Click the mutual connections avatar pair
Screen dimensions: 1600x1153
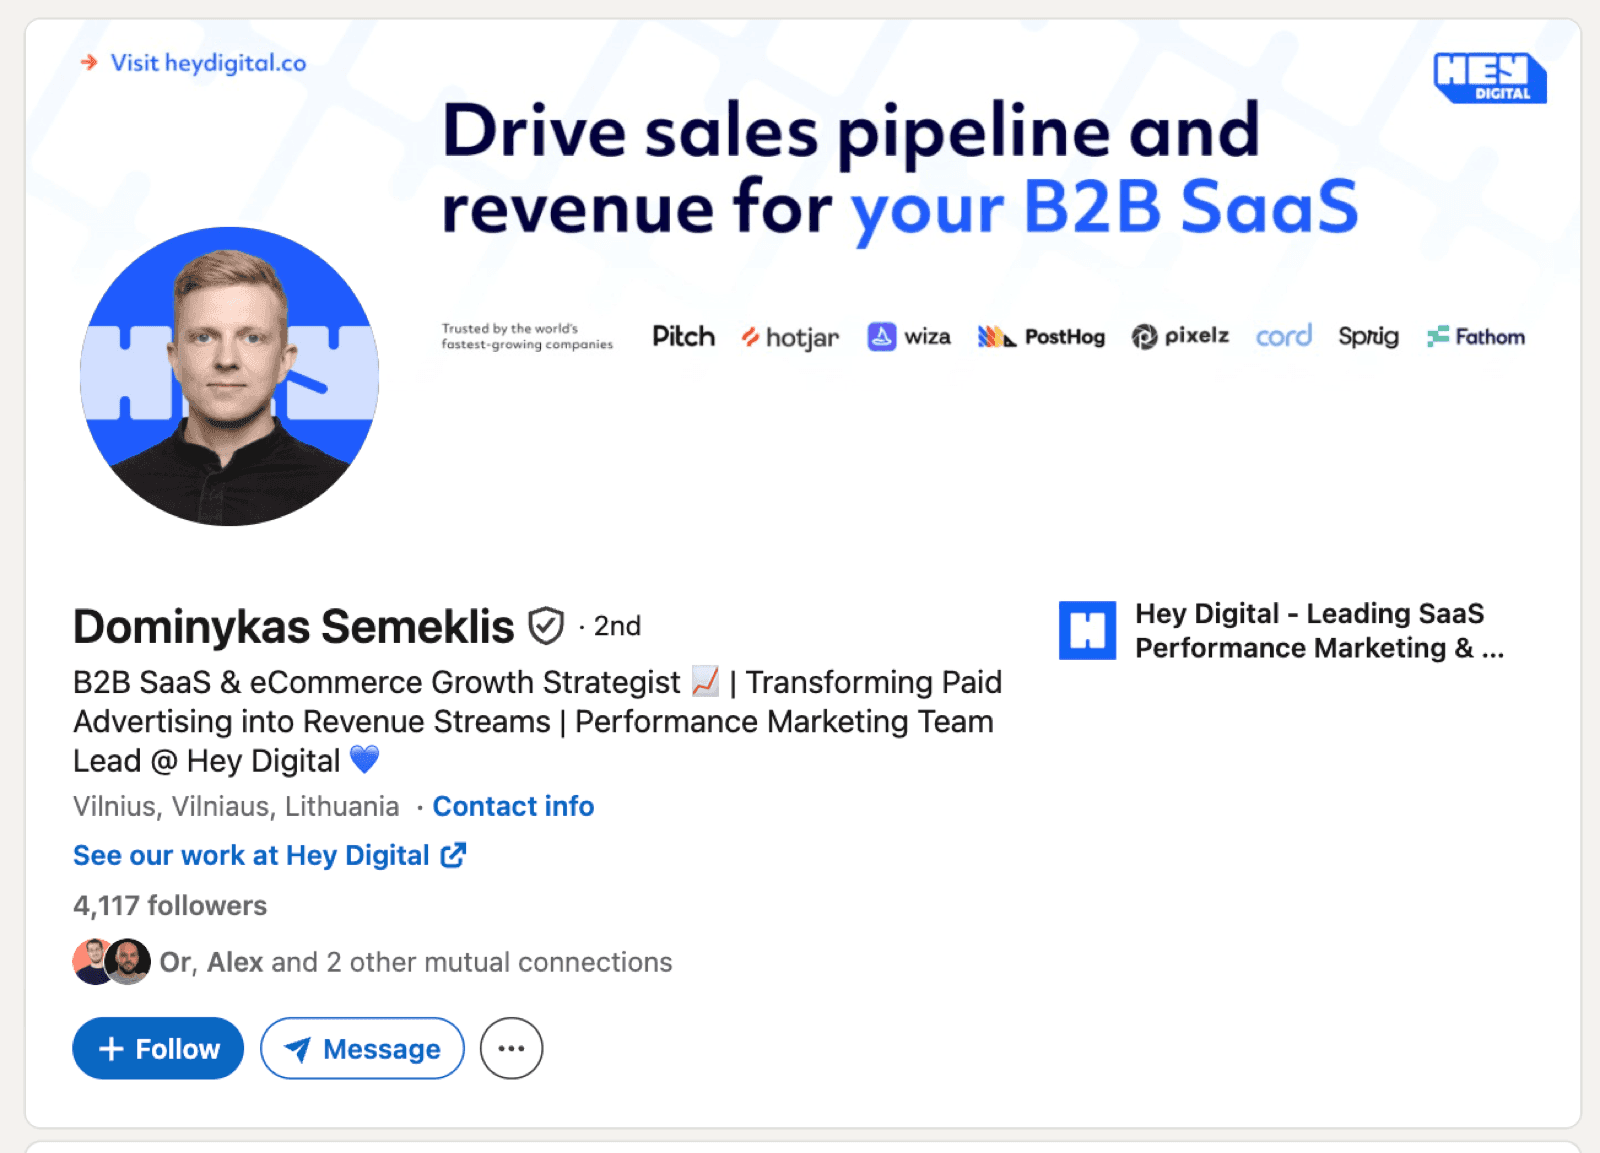[111, 961]
